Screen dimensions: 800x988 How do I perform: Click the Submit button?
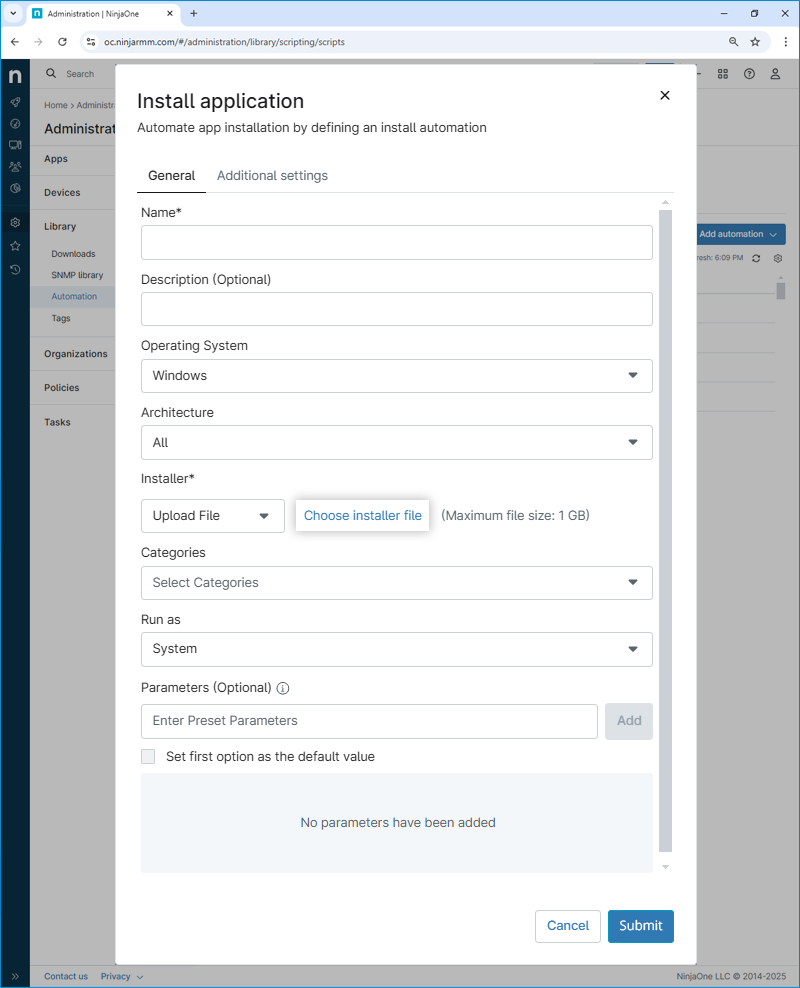point(640,926)
